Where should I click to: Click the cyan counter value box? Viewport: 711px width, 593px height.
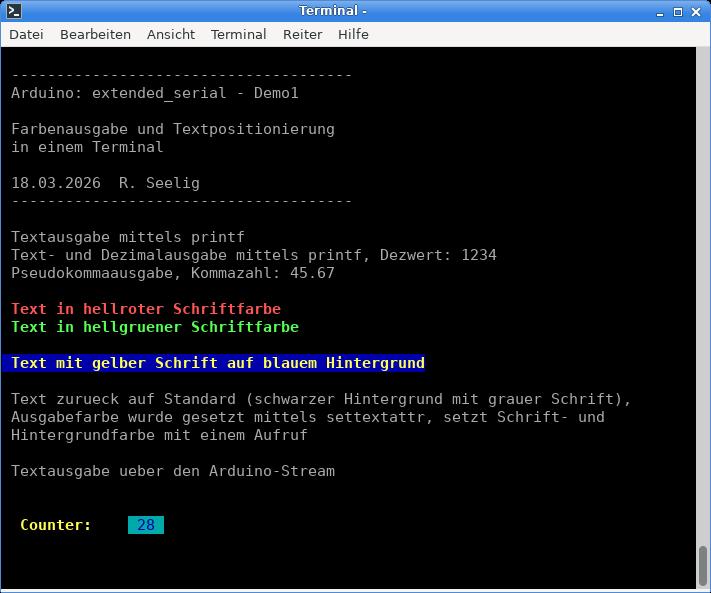pyautogui.click(x=146, y=525)
